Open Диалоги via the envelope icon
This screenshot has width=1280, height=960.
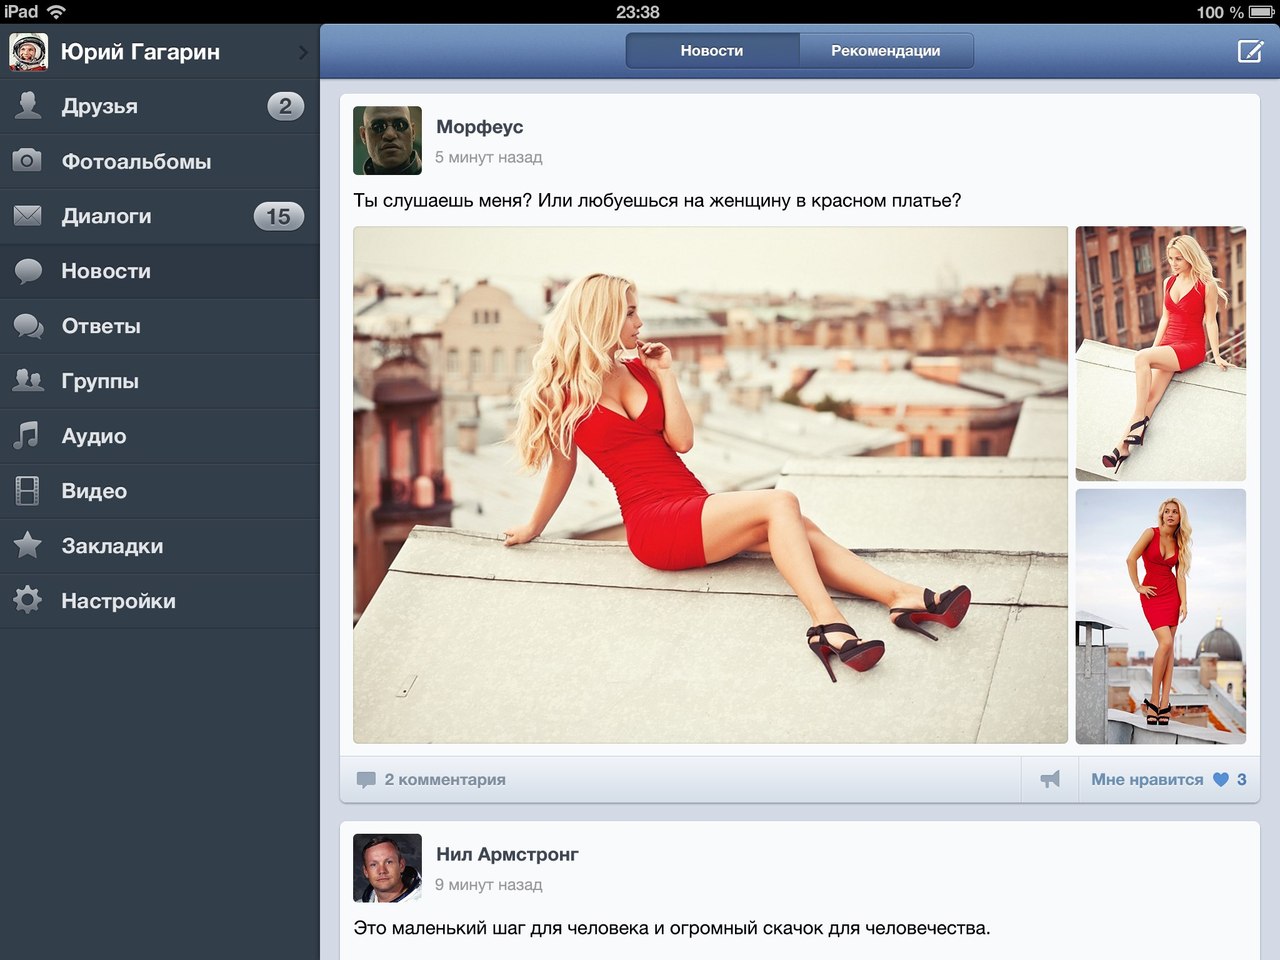27,216
